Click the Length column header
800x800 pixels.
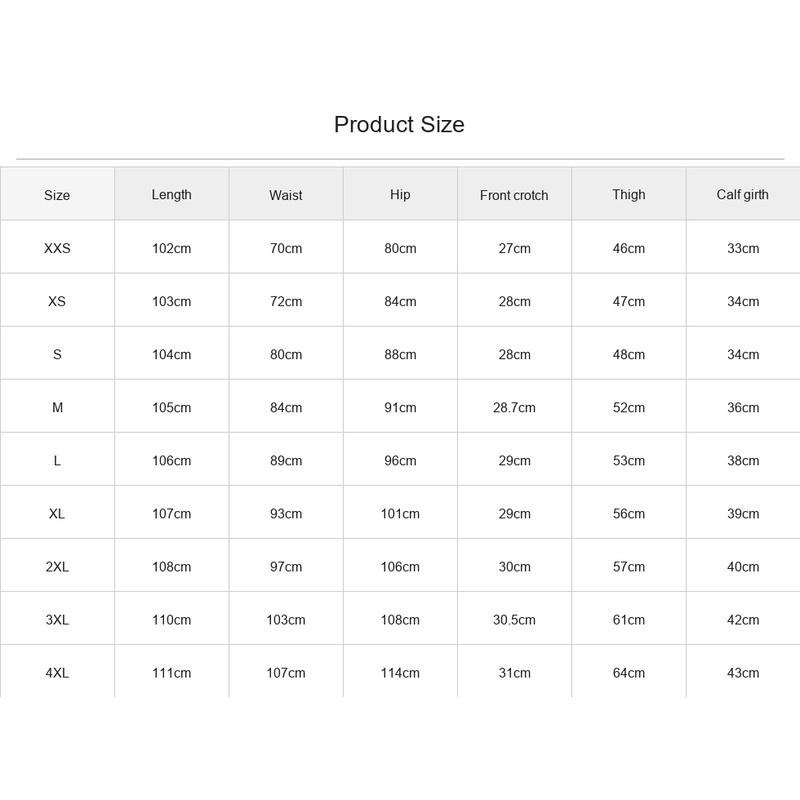click(x=171, y=194)
